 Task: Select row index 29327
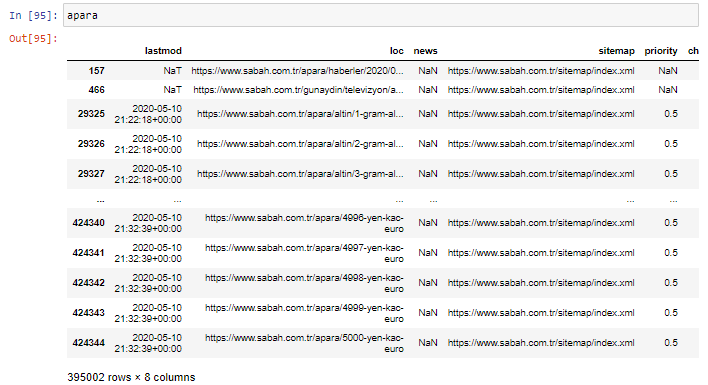[91, 174]
